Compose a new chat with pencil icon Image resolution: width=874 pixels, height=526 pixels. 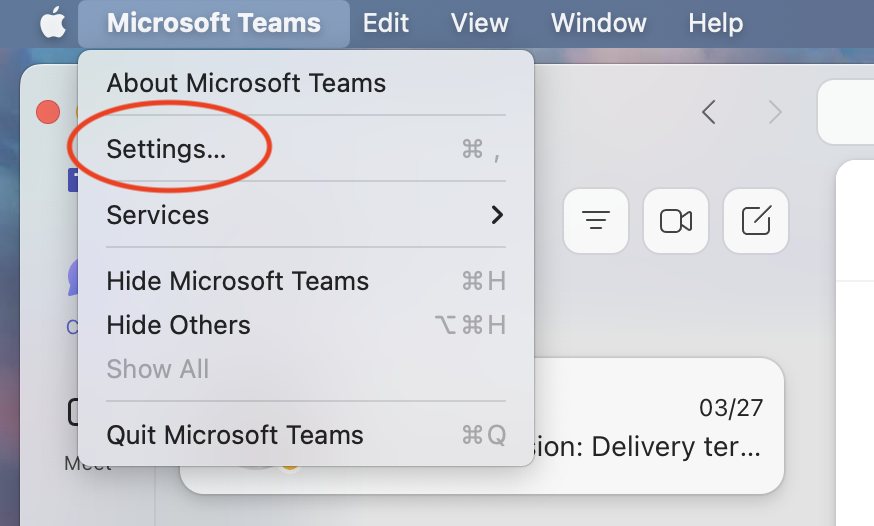tap(756, 221)
